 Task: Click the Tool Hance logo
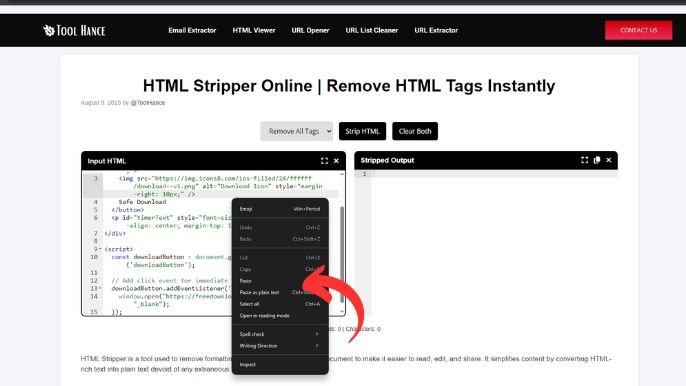pos(74,30)
